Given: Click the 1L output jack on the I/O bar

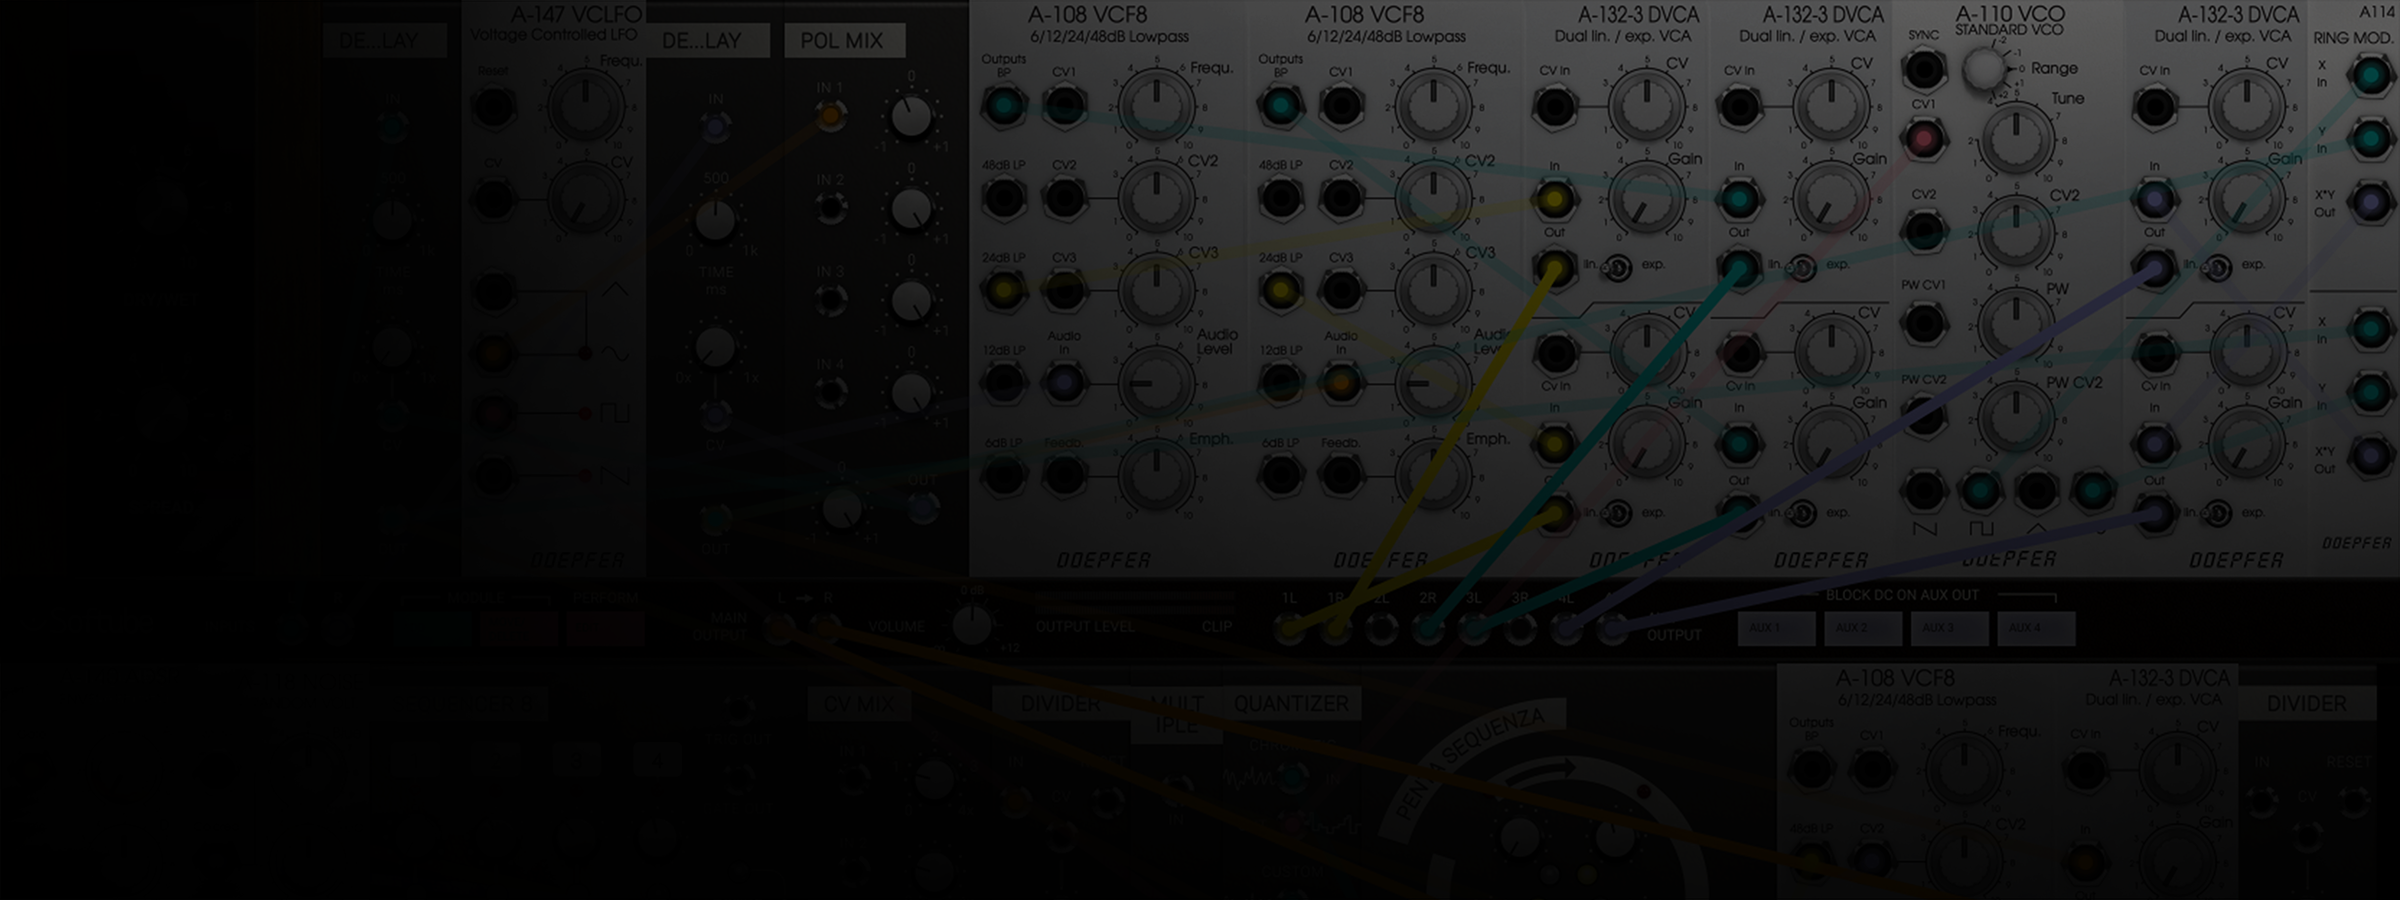Looking at the screenshot, I should point(1289,630).
